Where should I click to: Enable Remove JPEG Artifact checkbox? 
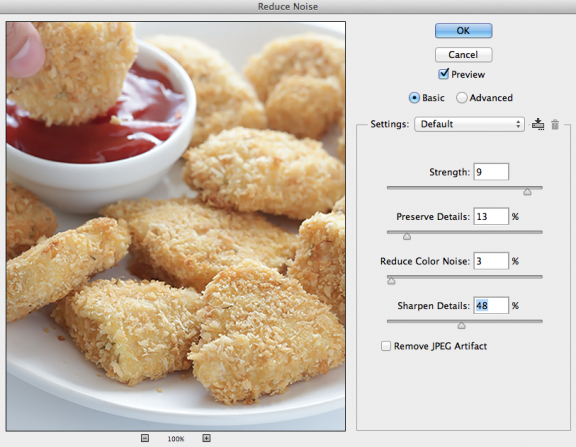pos(386,346)
